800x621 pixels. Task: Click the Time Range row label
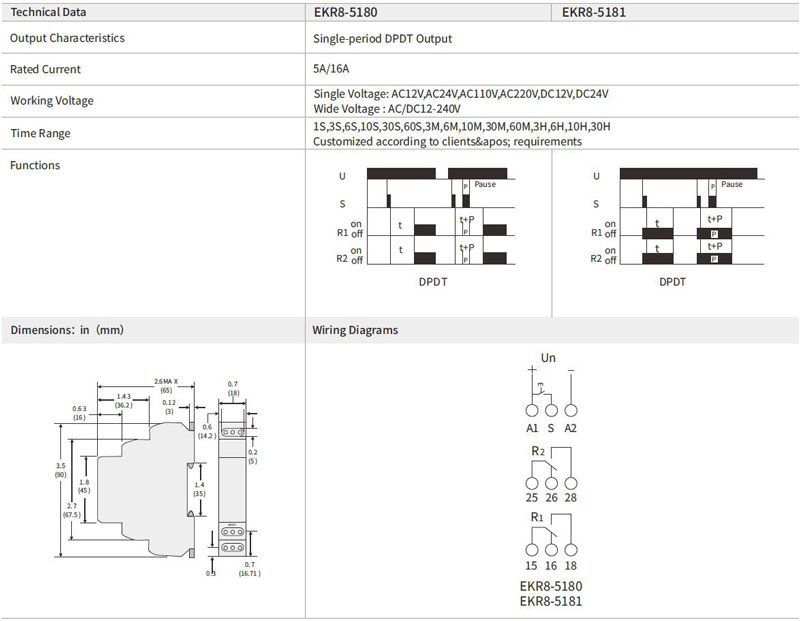pyautogui.click(x=40, y=133)
